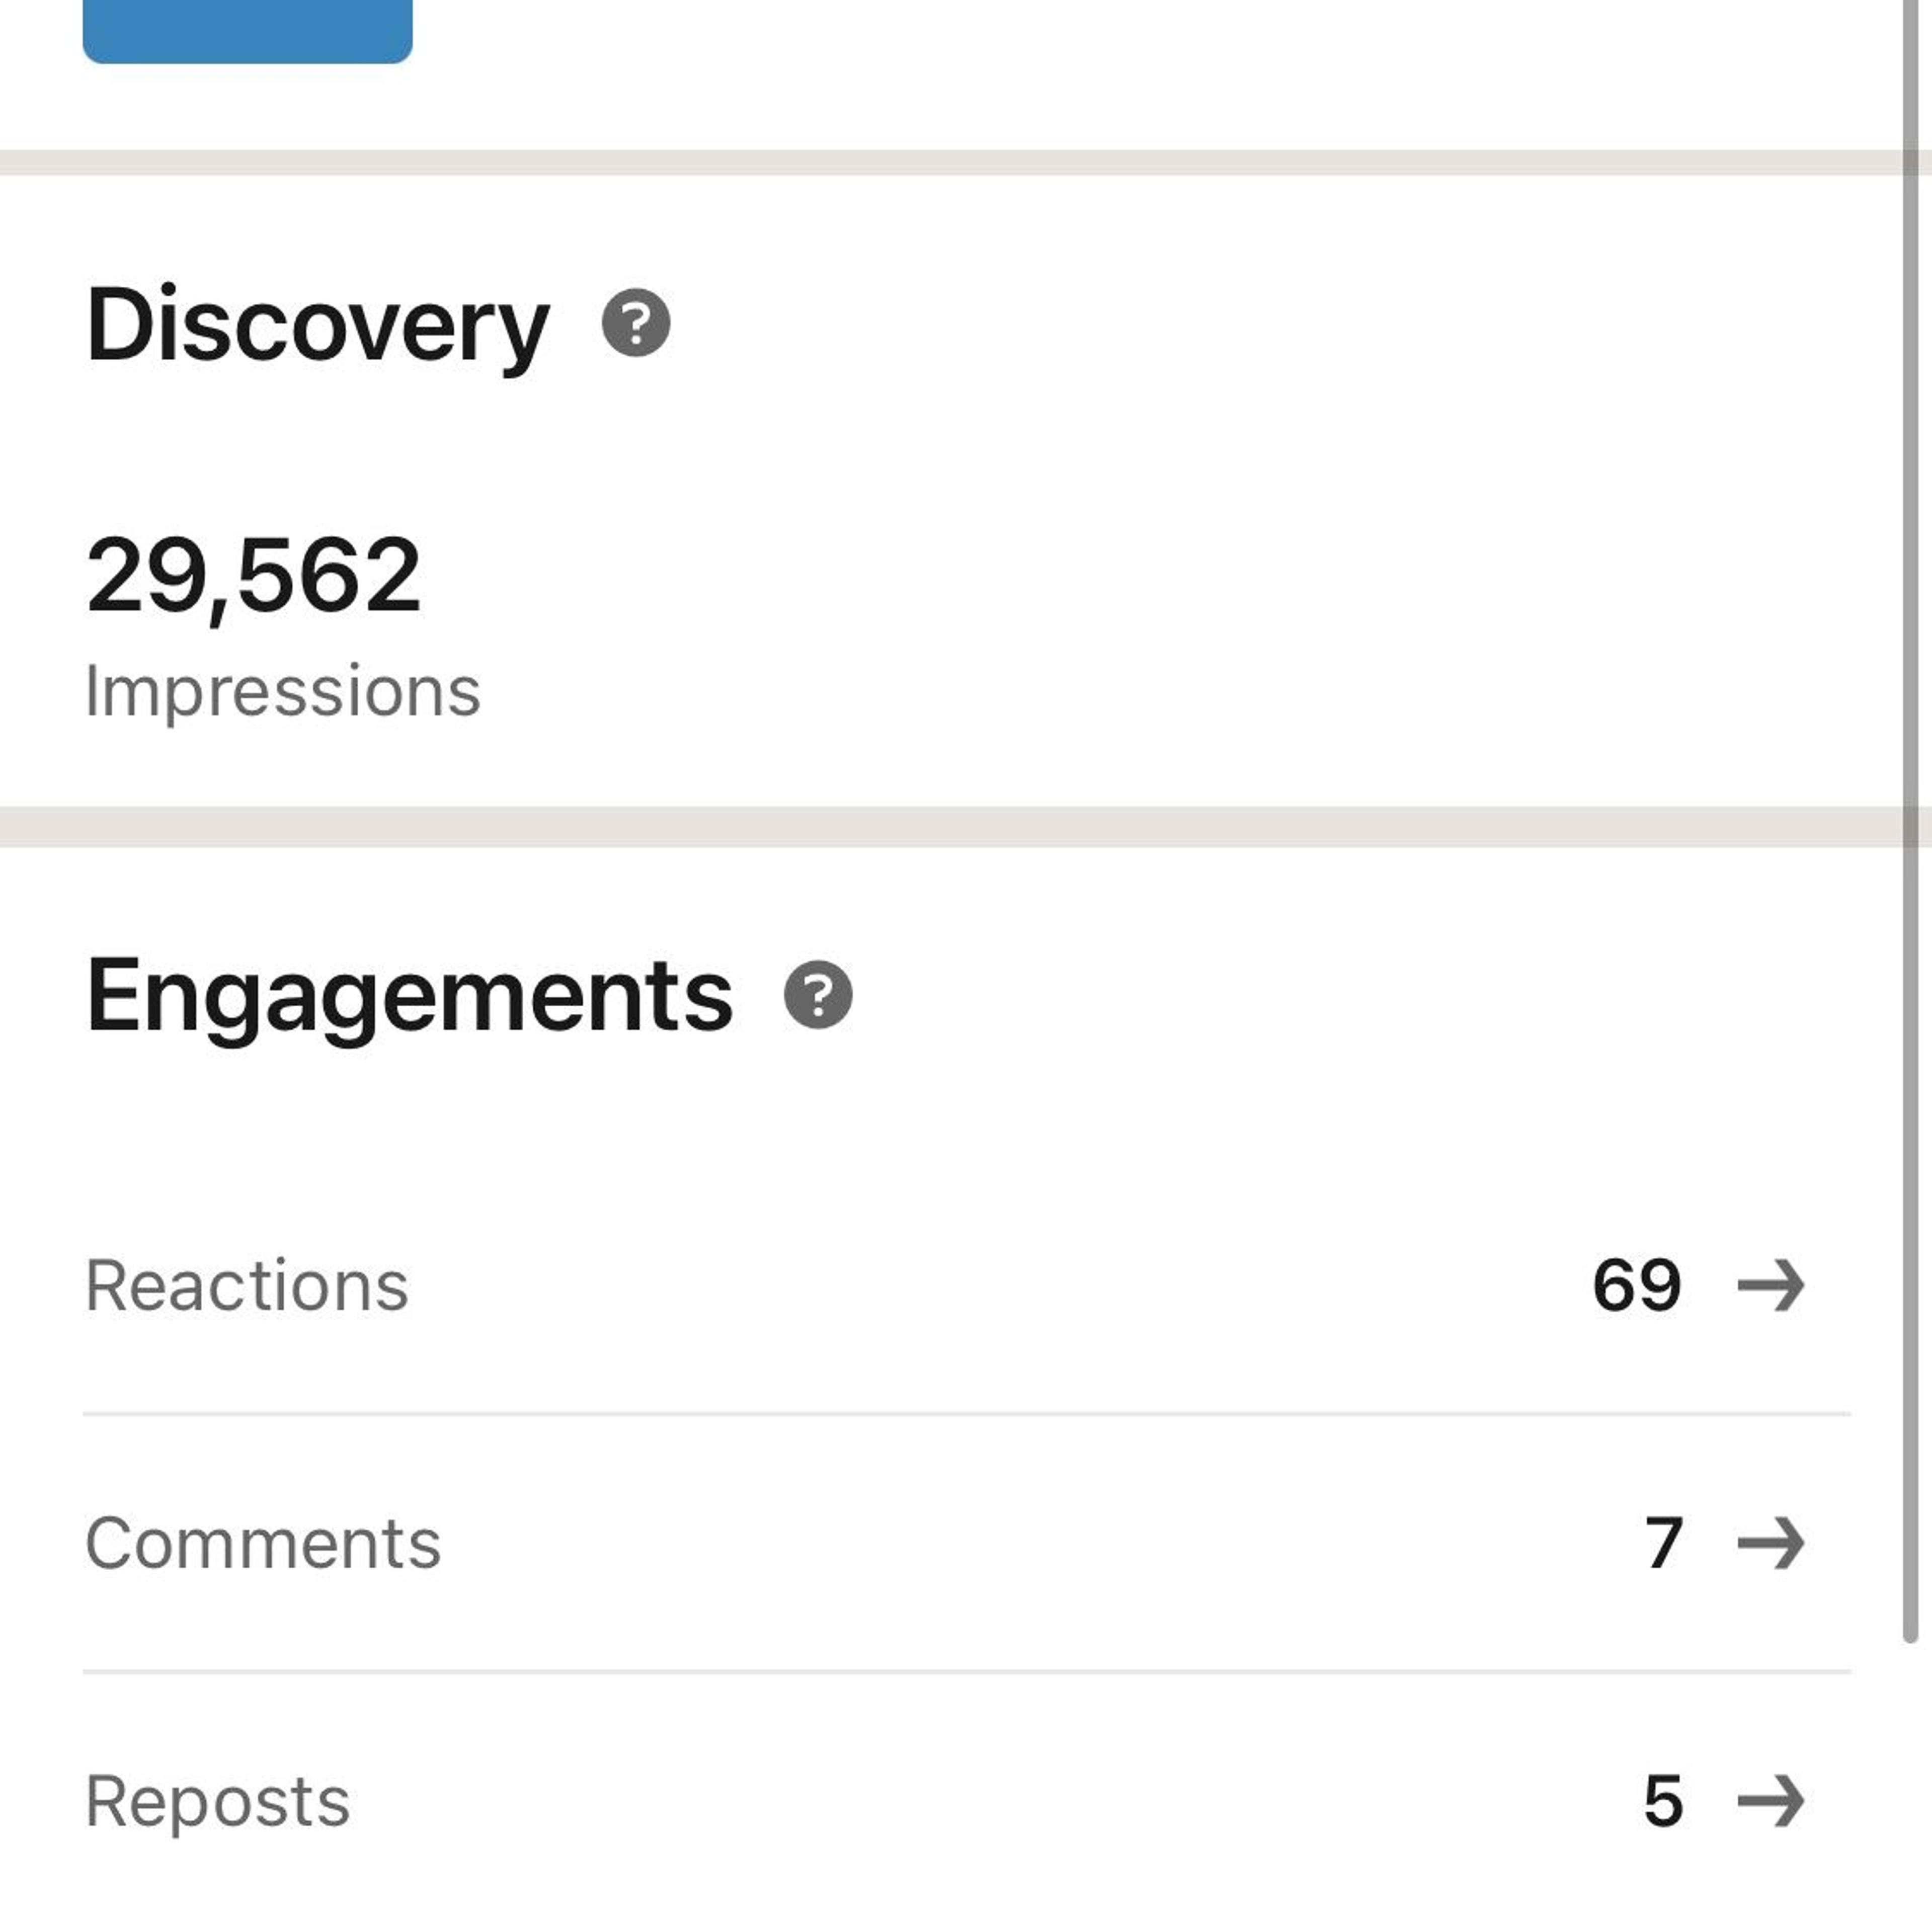Click the vertical scrollbar thumb
Viewport: 1932px width, 1932px height.
pos(1910,820)
